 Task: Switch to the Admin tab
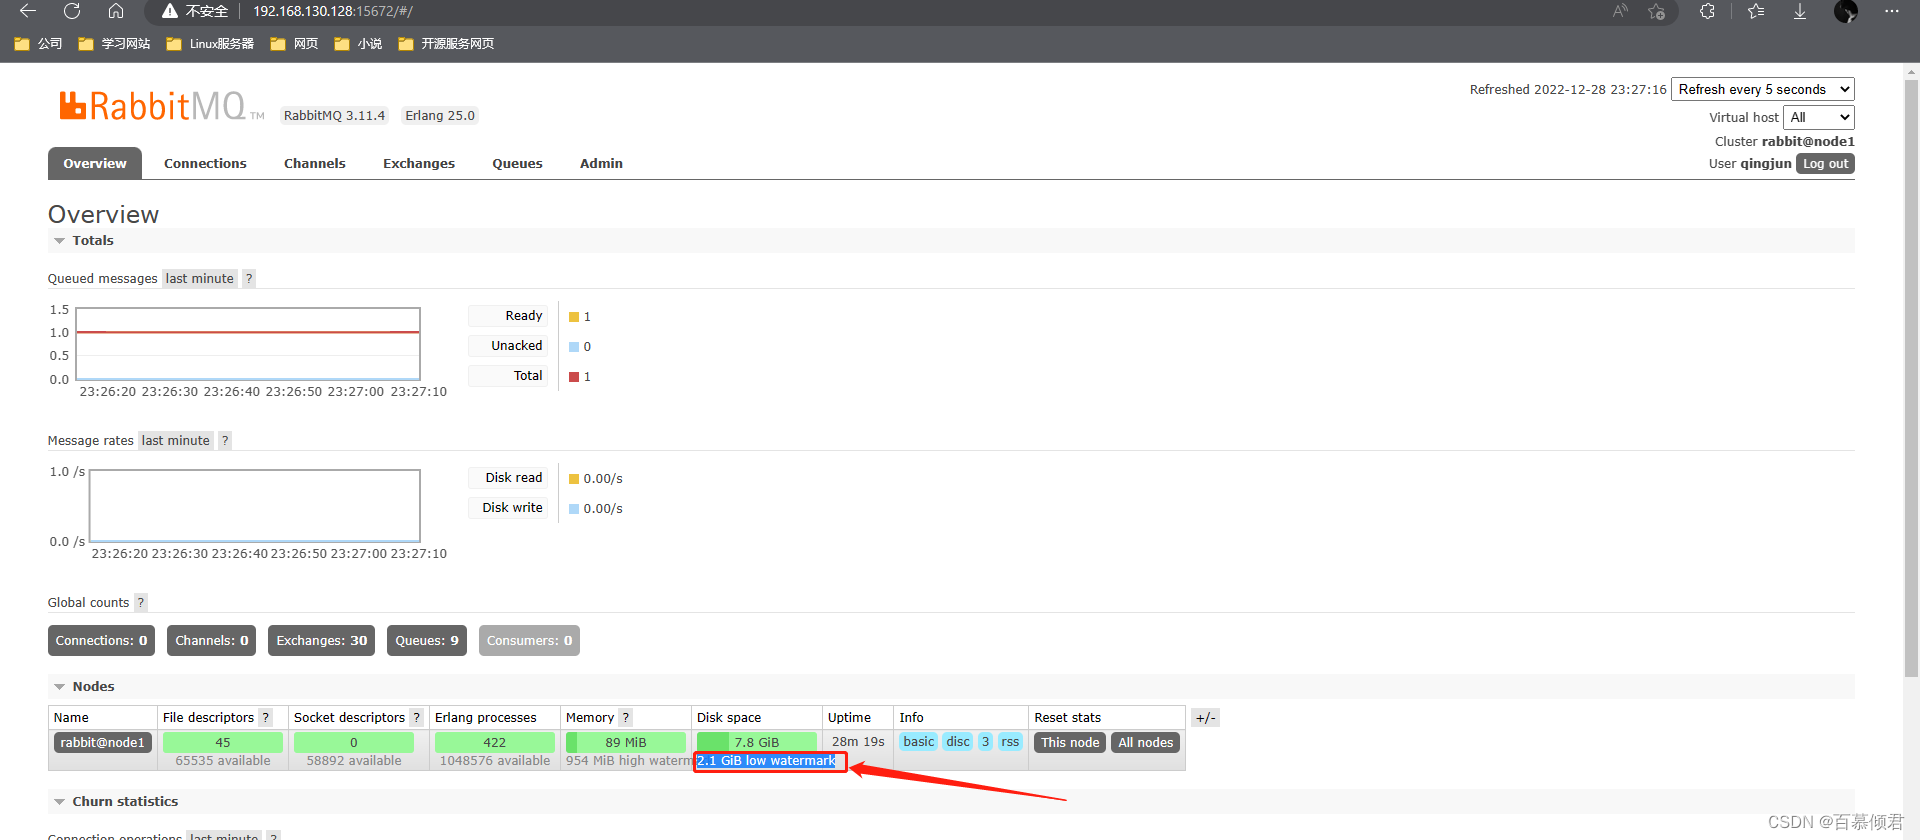coord(601,163)
